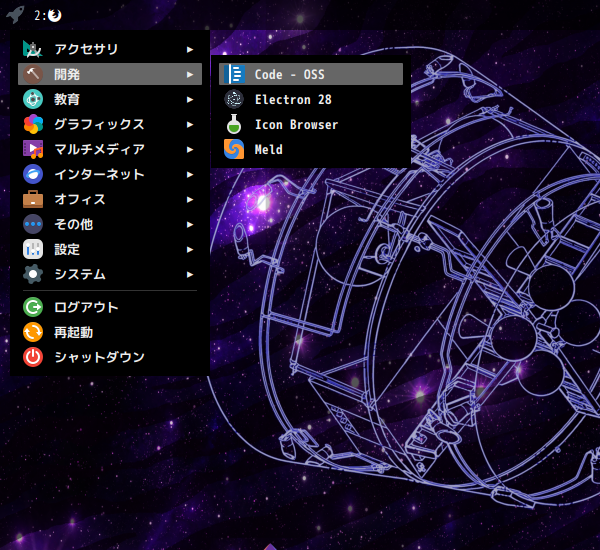Select the highlighted 開発 menu entry
This screenshot has height=550, width=600.
coord(110,74)
